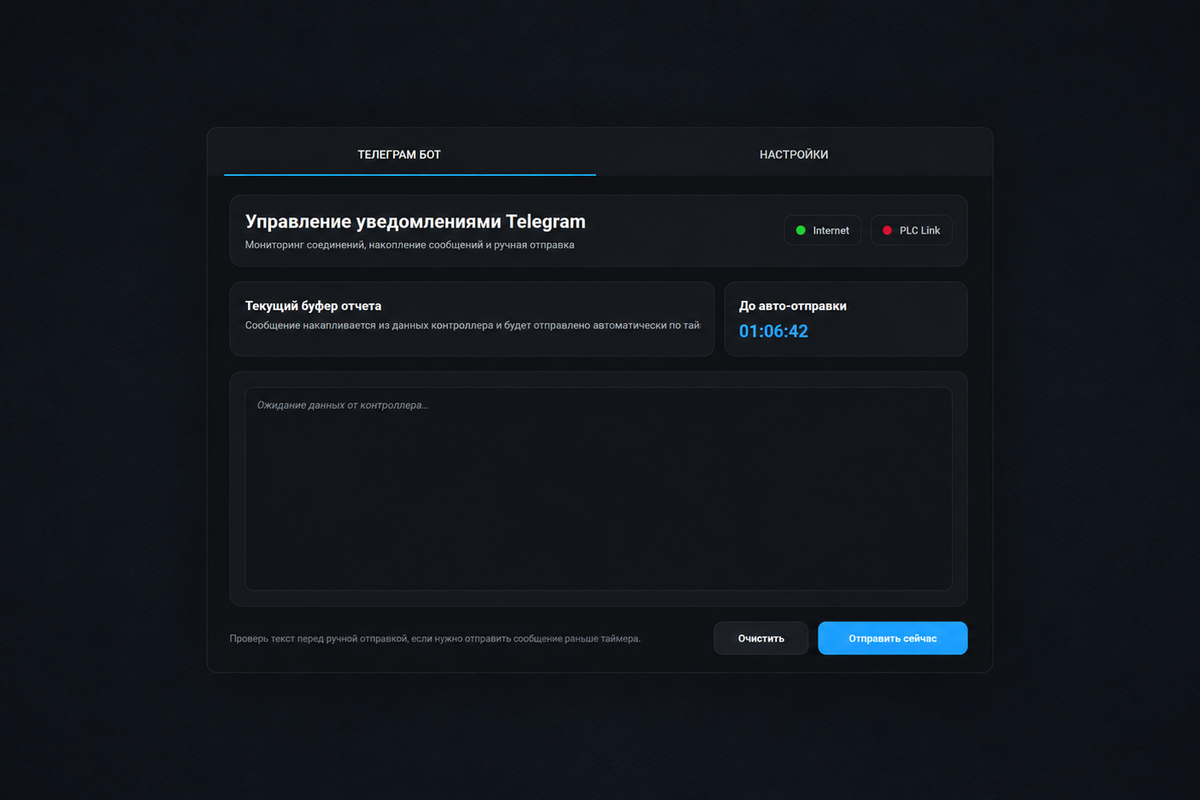This screenshot has width=1200, height=800.
Task: Clear the buffer with Очистить button
Action: (761, 638)
